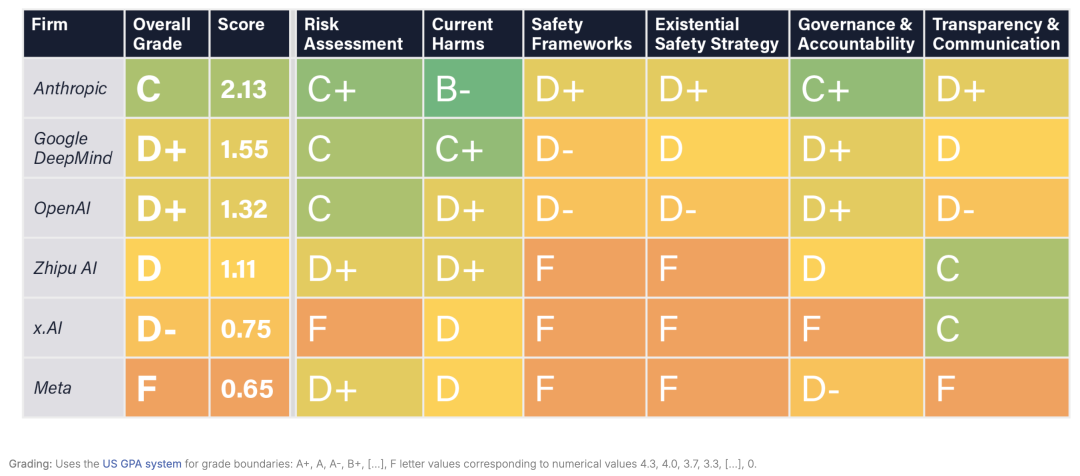Select the Current Harms column header
Image resolution: width=1080 pixels, height=476 pixels.
[x=473, y=34]
